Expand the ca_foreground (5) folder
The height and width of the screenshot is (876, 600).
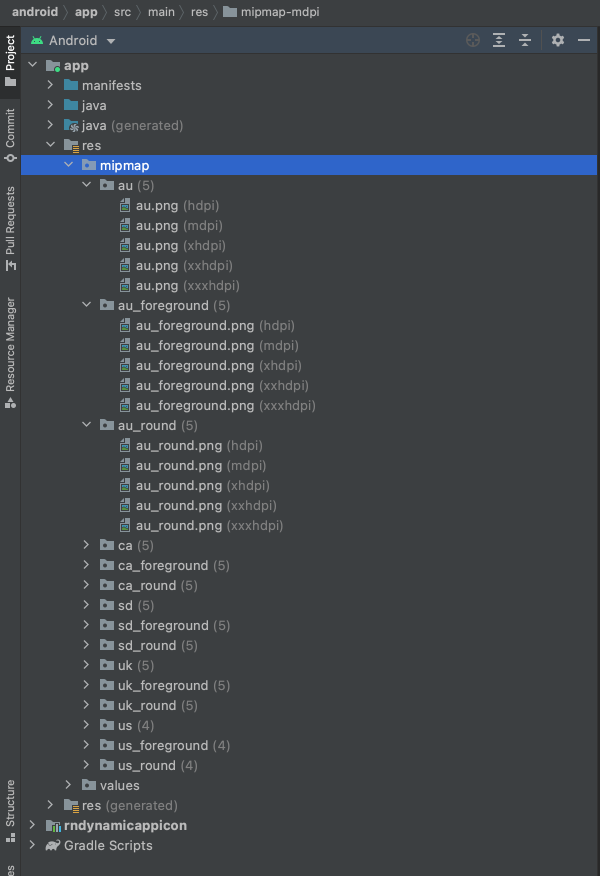coord(87,565)
